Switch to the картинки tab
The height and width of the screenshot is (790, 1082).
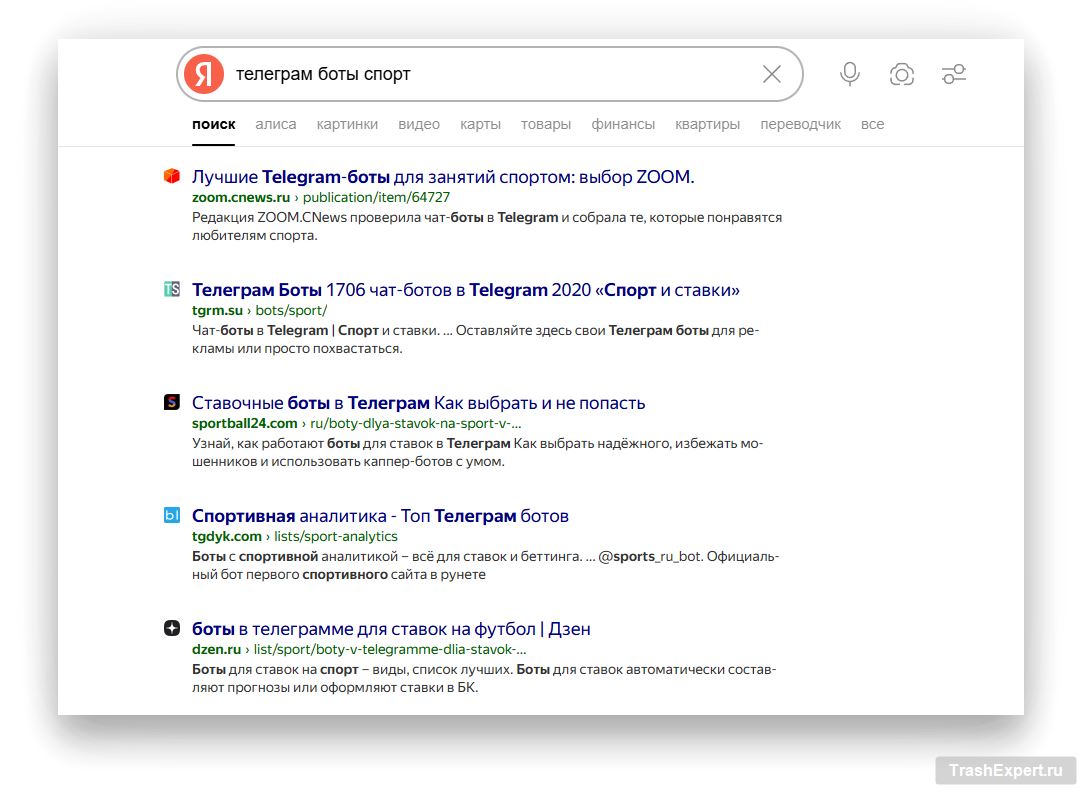347,124
